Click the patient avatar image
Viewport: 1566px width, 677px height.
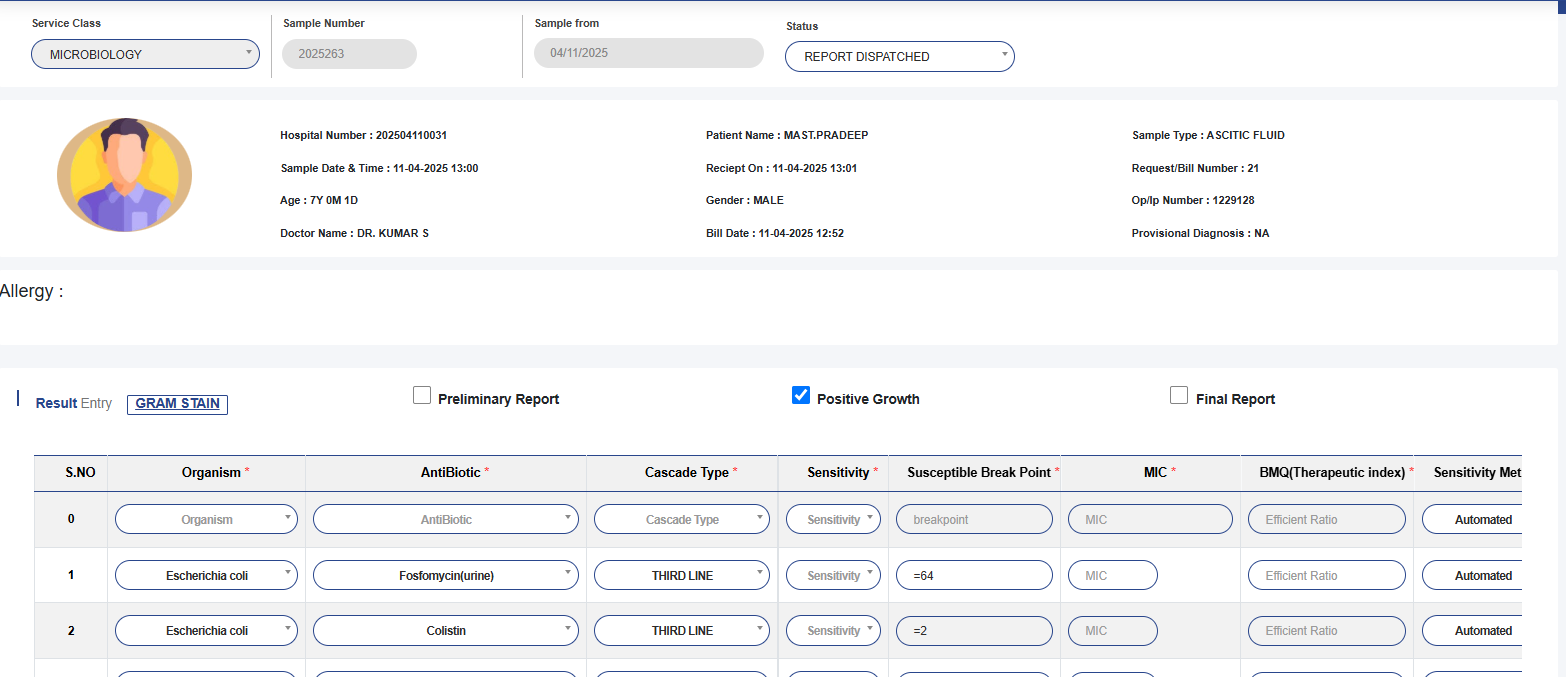point(124,176)
